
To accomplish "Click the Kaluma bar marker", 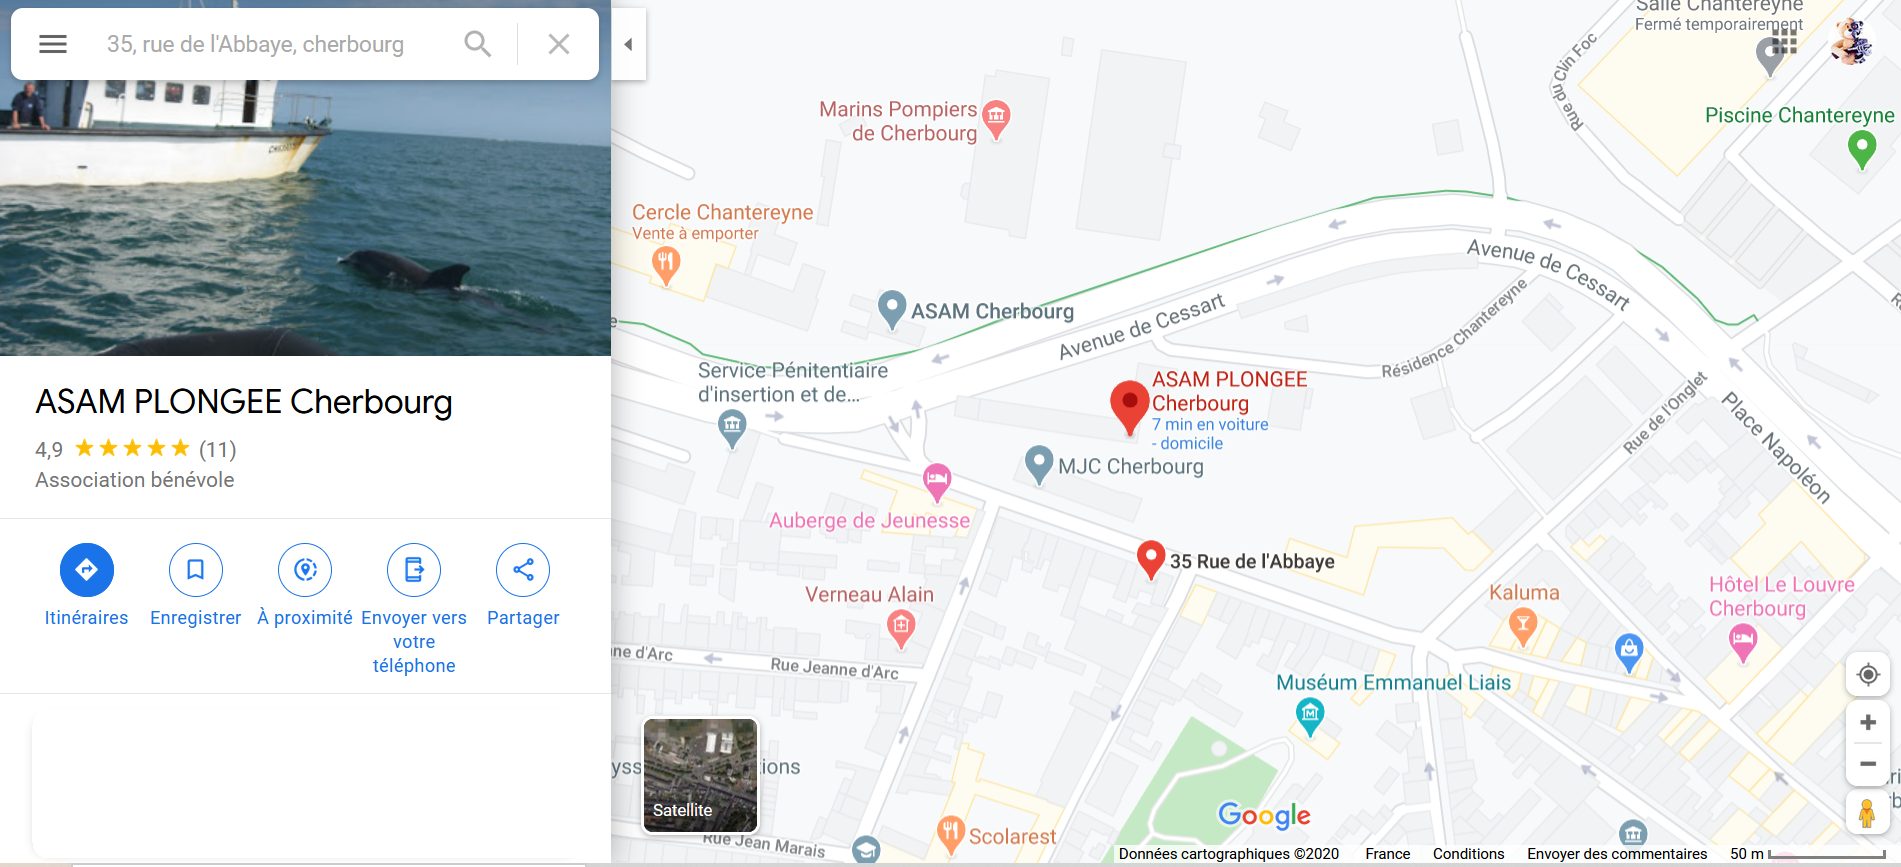I will 1523,627.
